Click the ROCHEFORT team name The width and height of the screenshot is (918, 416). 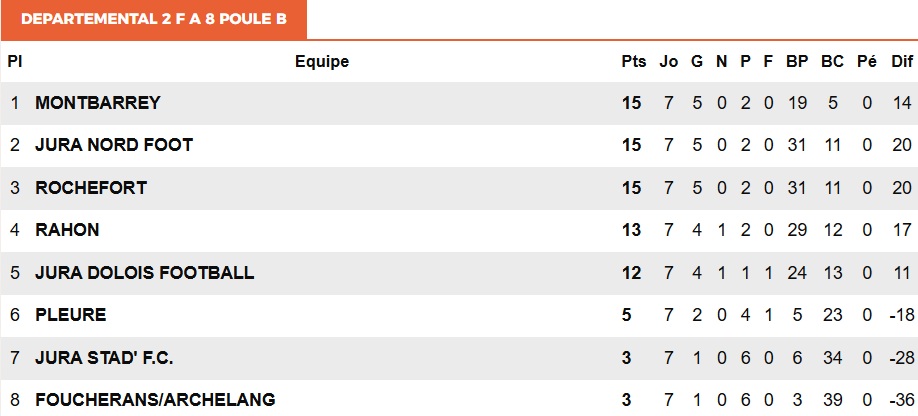coord(91,188)
